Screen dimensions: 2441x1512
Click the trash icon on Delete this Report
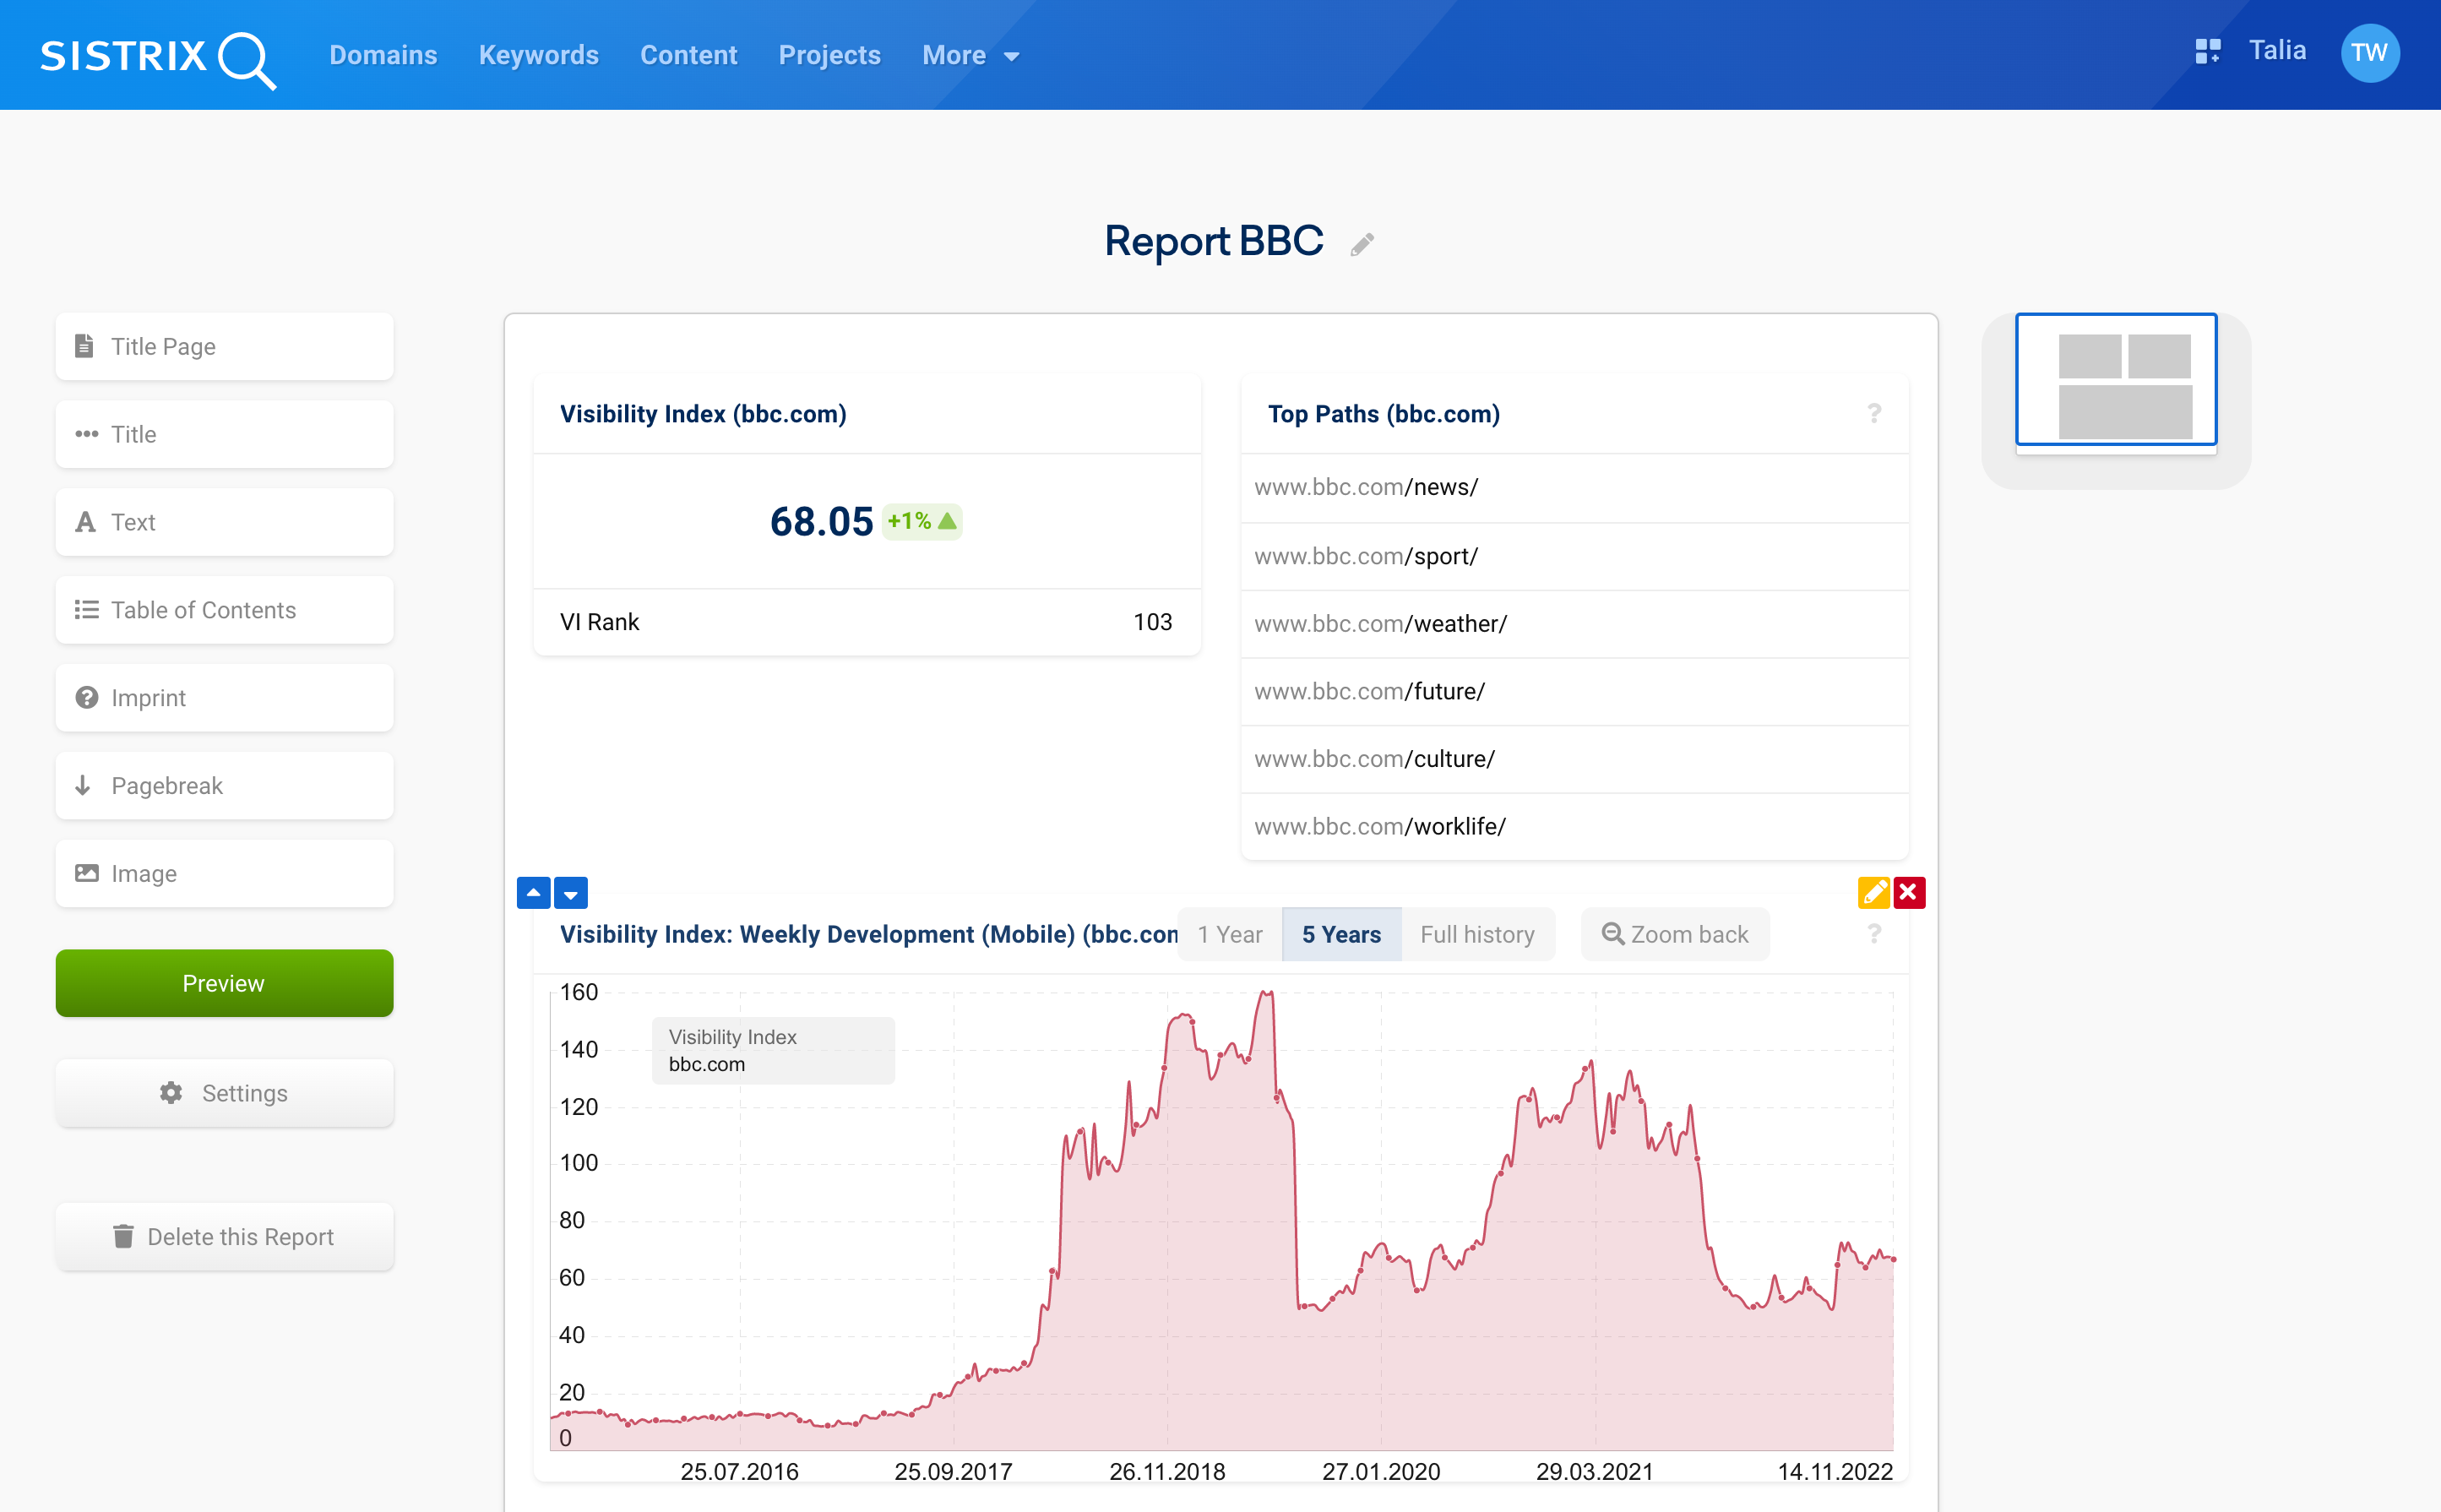click(123, 1237)
